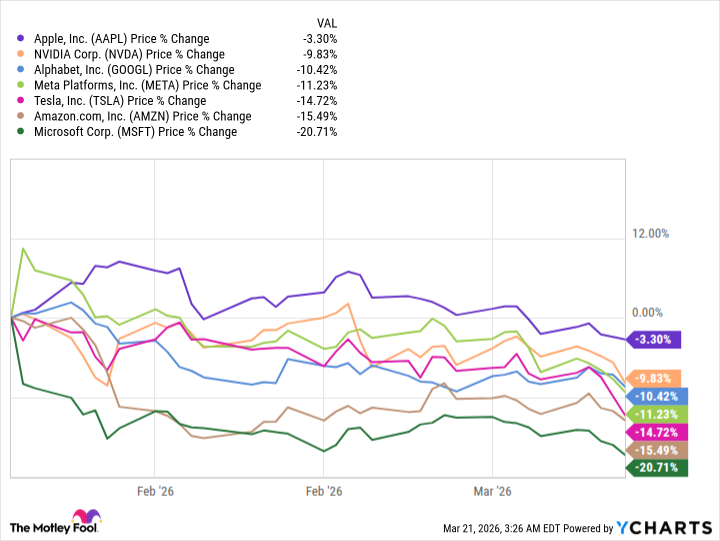Click the light green Meta legend dot
The width and height of the screenshot is (720, 541).
(21, 85)
